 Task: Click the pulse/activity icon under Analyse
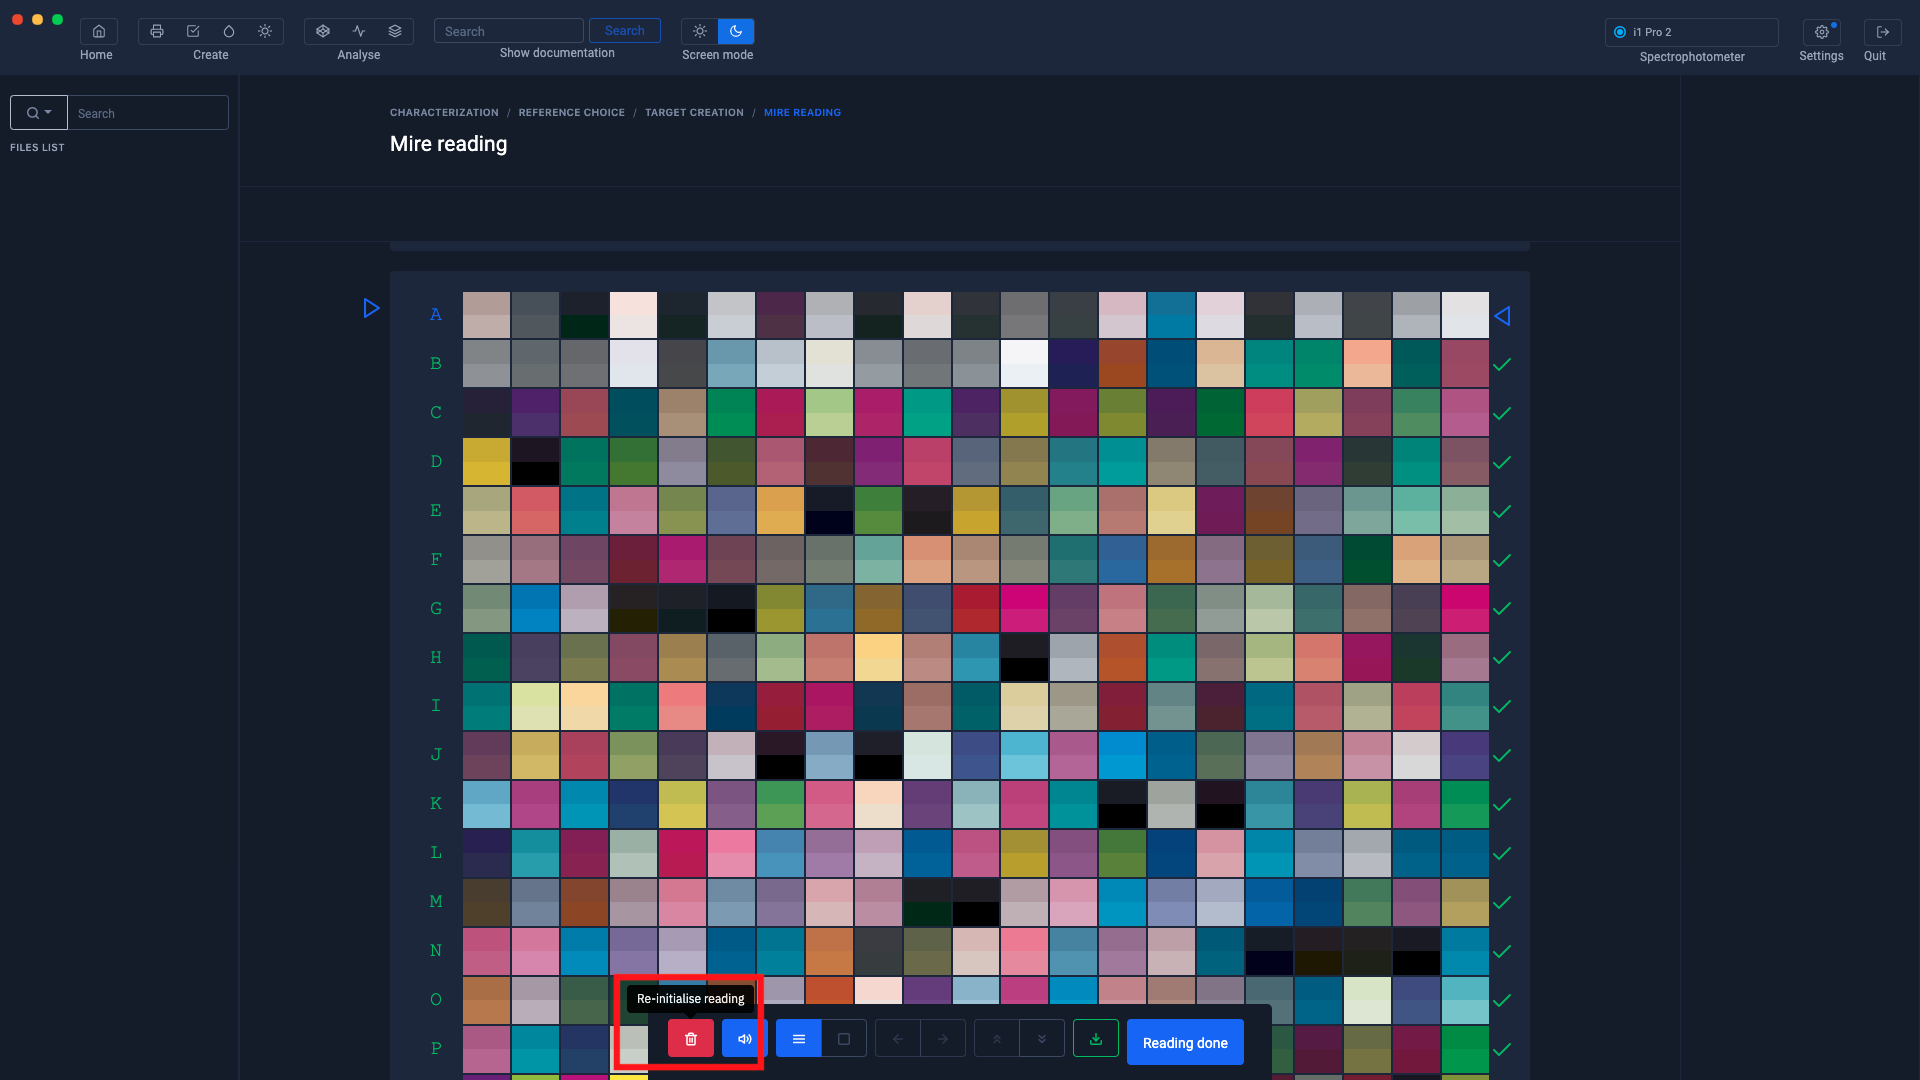[359, 31]
